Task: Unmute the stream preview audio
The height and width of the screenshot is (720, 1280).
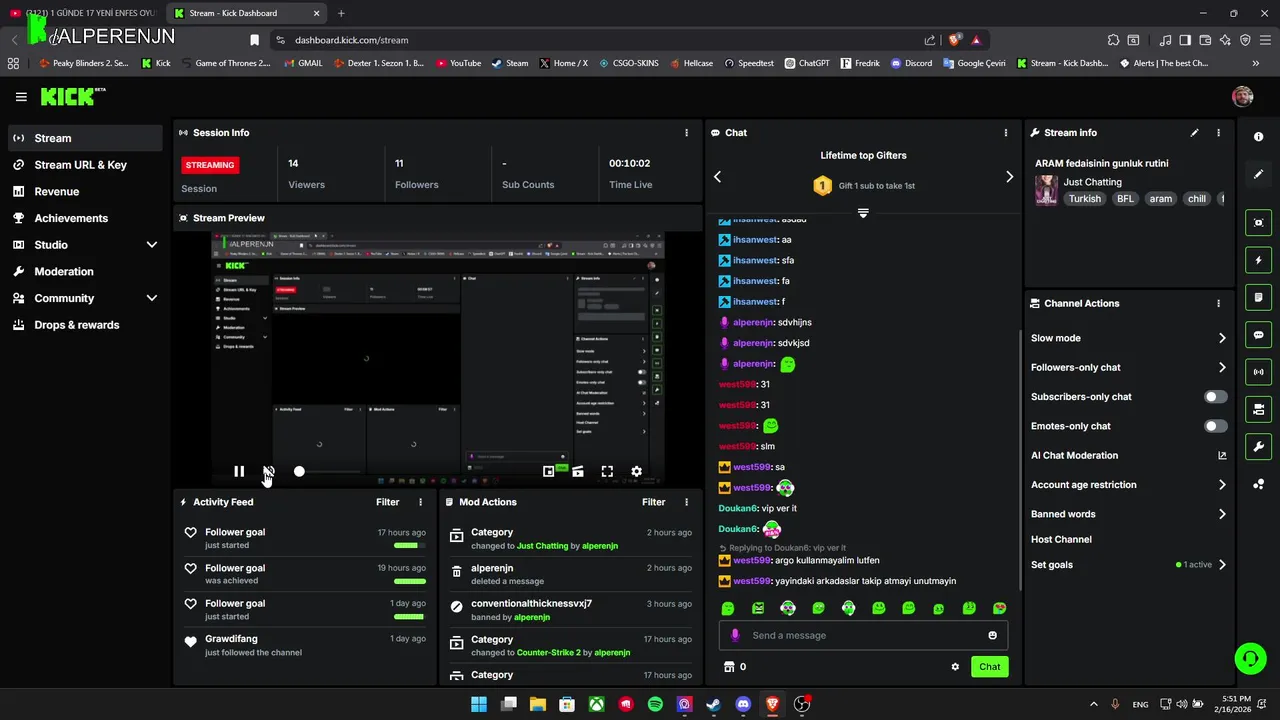Action: coord(269,471)
